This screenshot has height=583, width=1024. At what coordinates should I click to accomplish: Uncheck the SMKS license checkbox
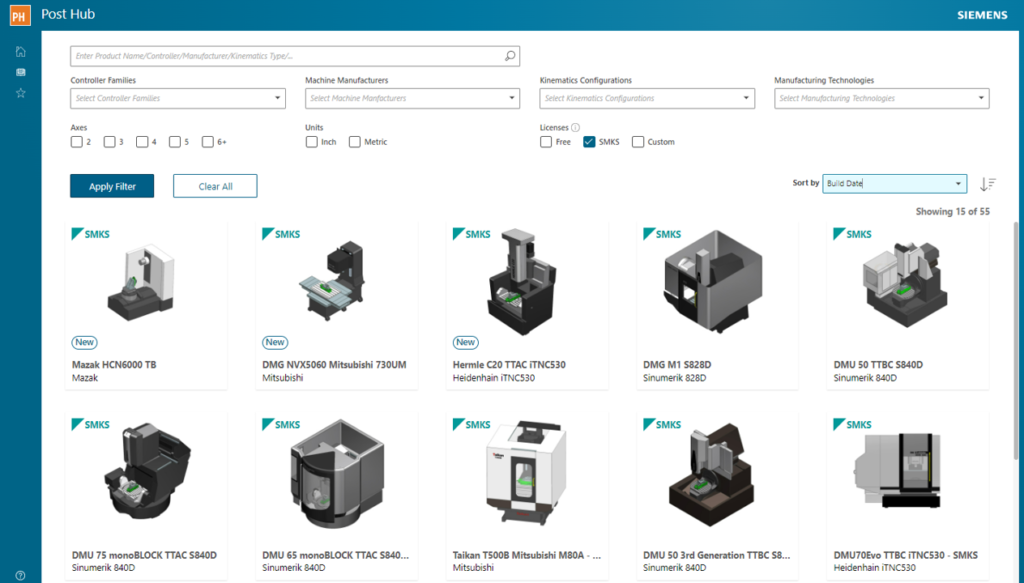(x=589, y=141)
